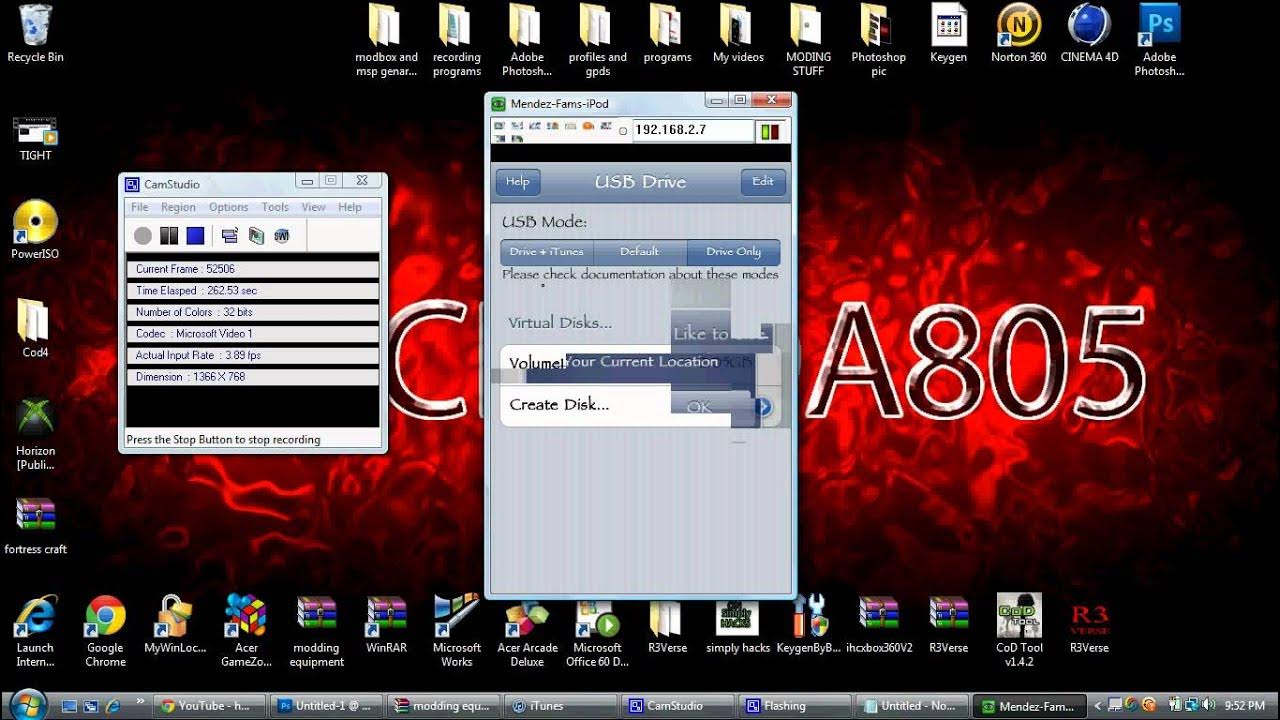Launch Google Chrome from the desktop

click(105, 631)
